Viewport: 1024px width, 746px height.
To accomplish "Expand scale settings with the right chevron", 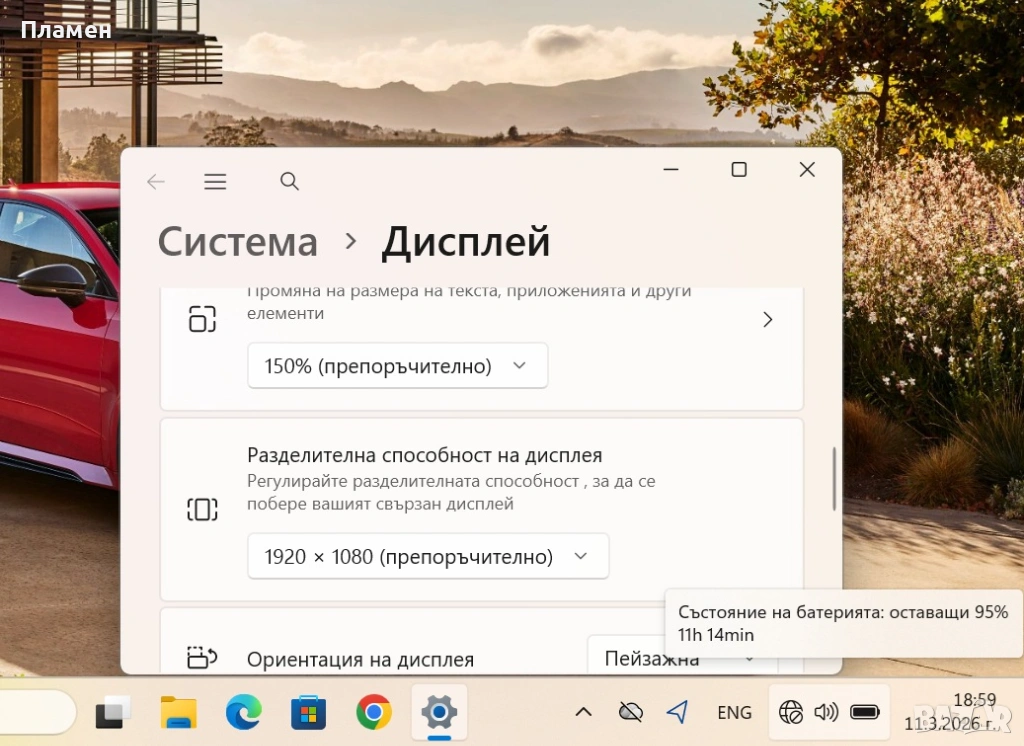I will tap(767, 319).
